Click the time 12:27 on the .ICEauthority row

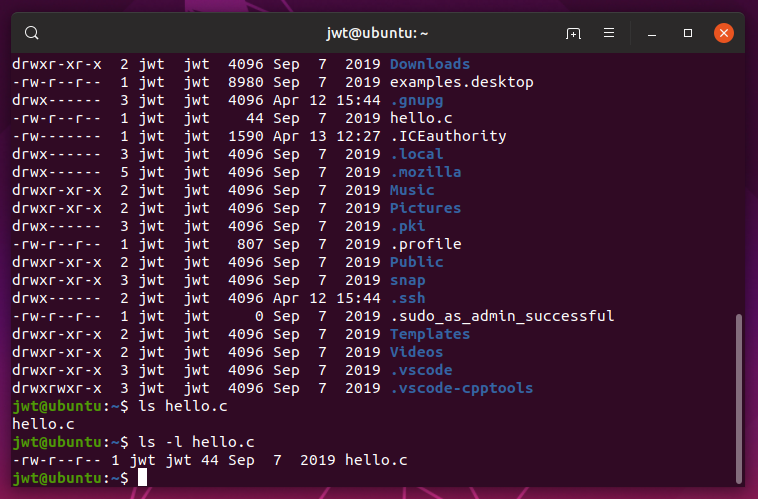(x=358, y=136)
